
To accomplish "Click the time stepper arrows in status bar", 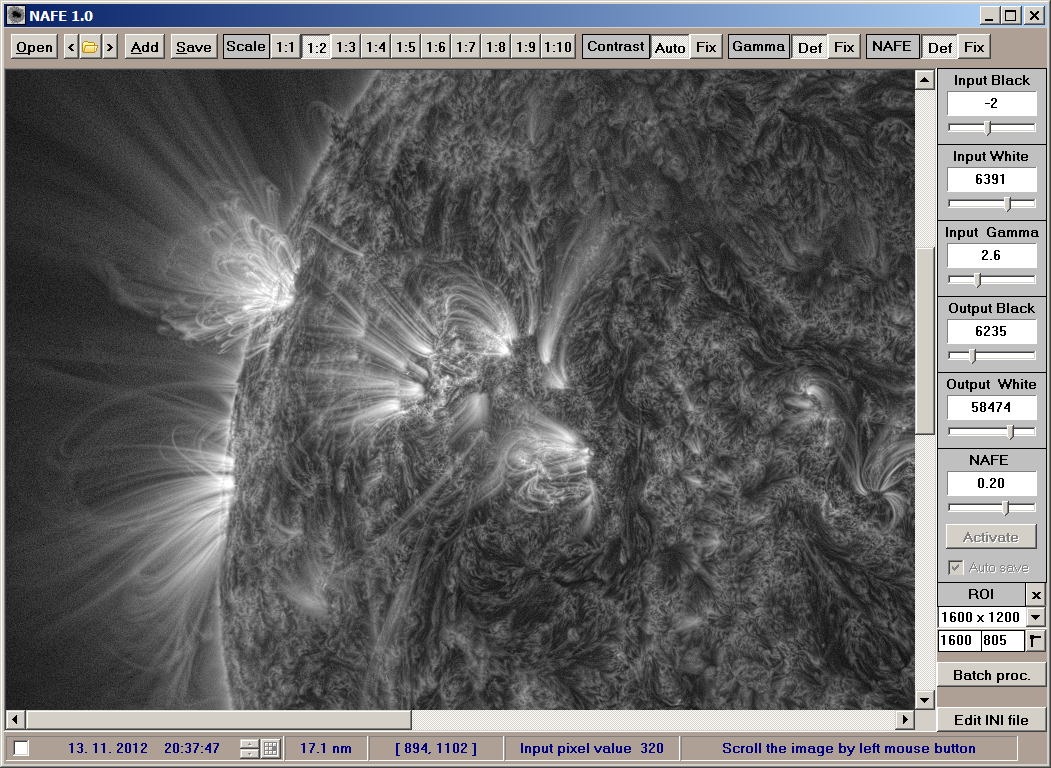I will click(x=249, y=748).
